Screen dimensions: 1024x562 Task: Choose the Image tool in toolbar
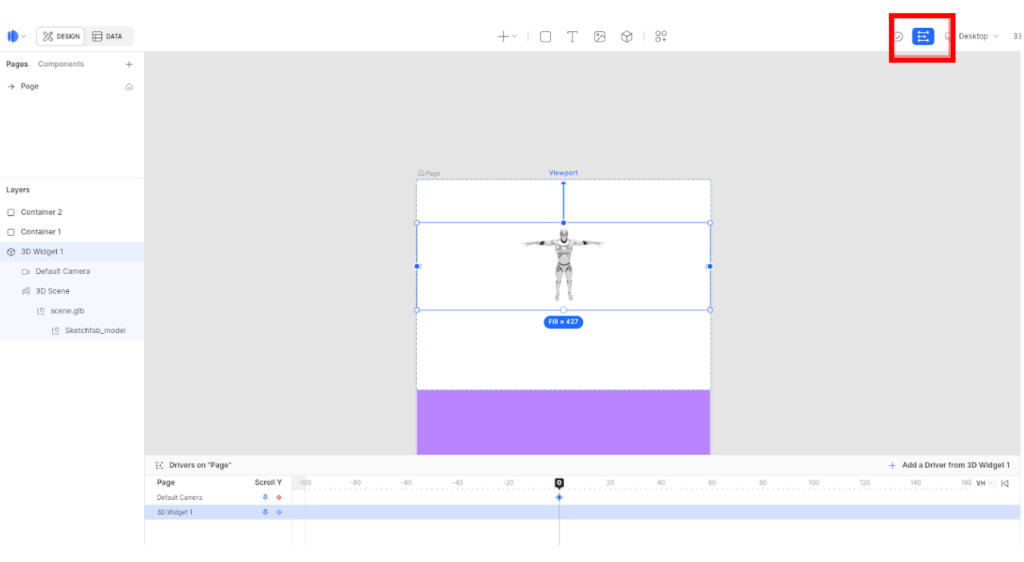(x=599, y=37)
